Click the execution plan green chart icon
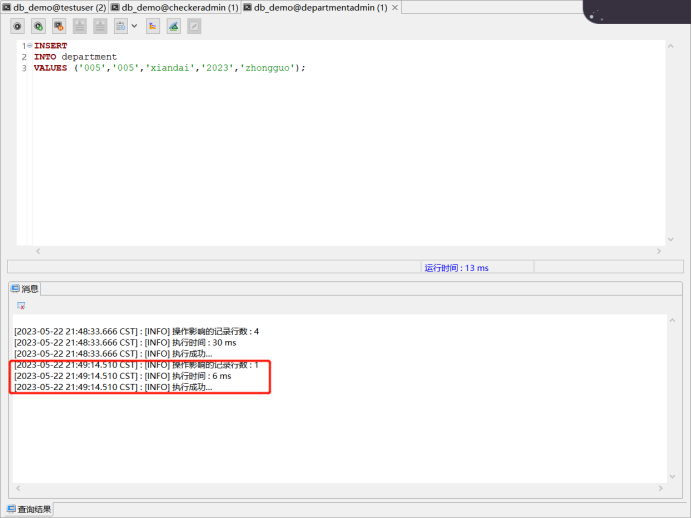692x518 pixels. pos(173,26)
